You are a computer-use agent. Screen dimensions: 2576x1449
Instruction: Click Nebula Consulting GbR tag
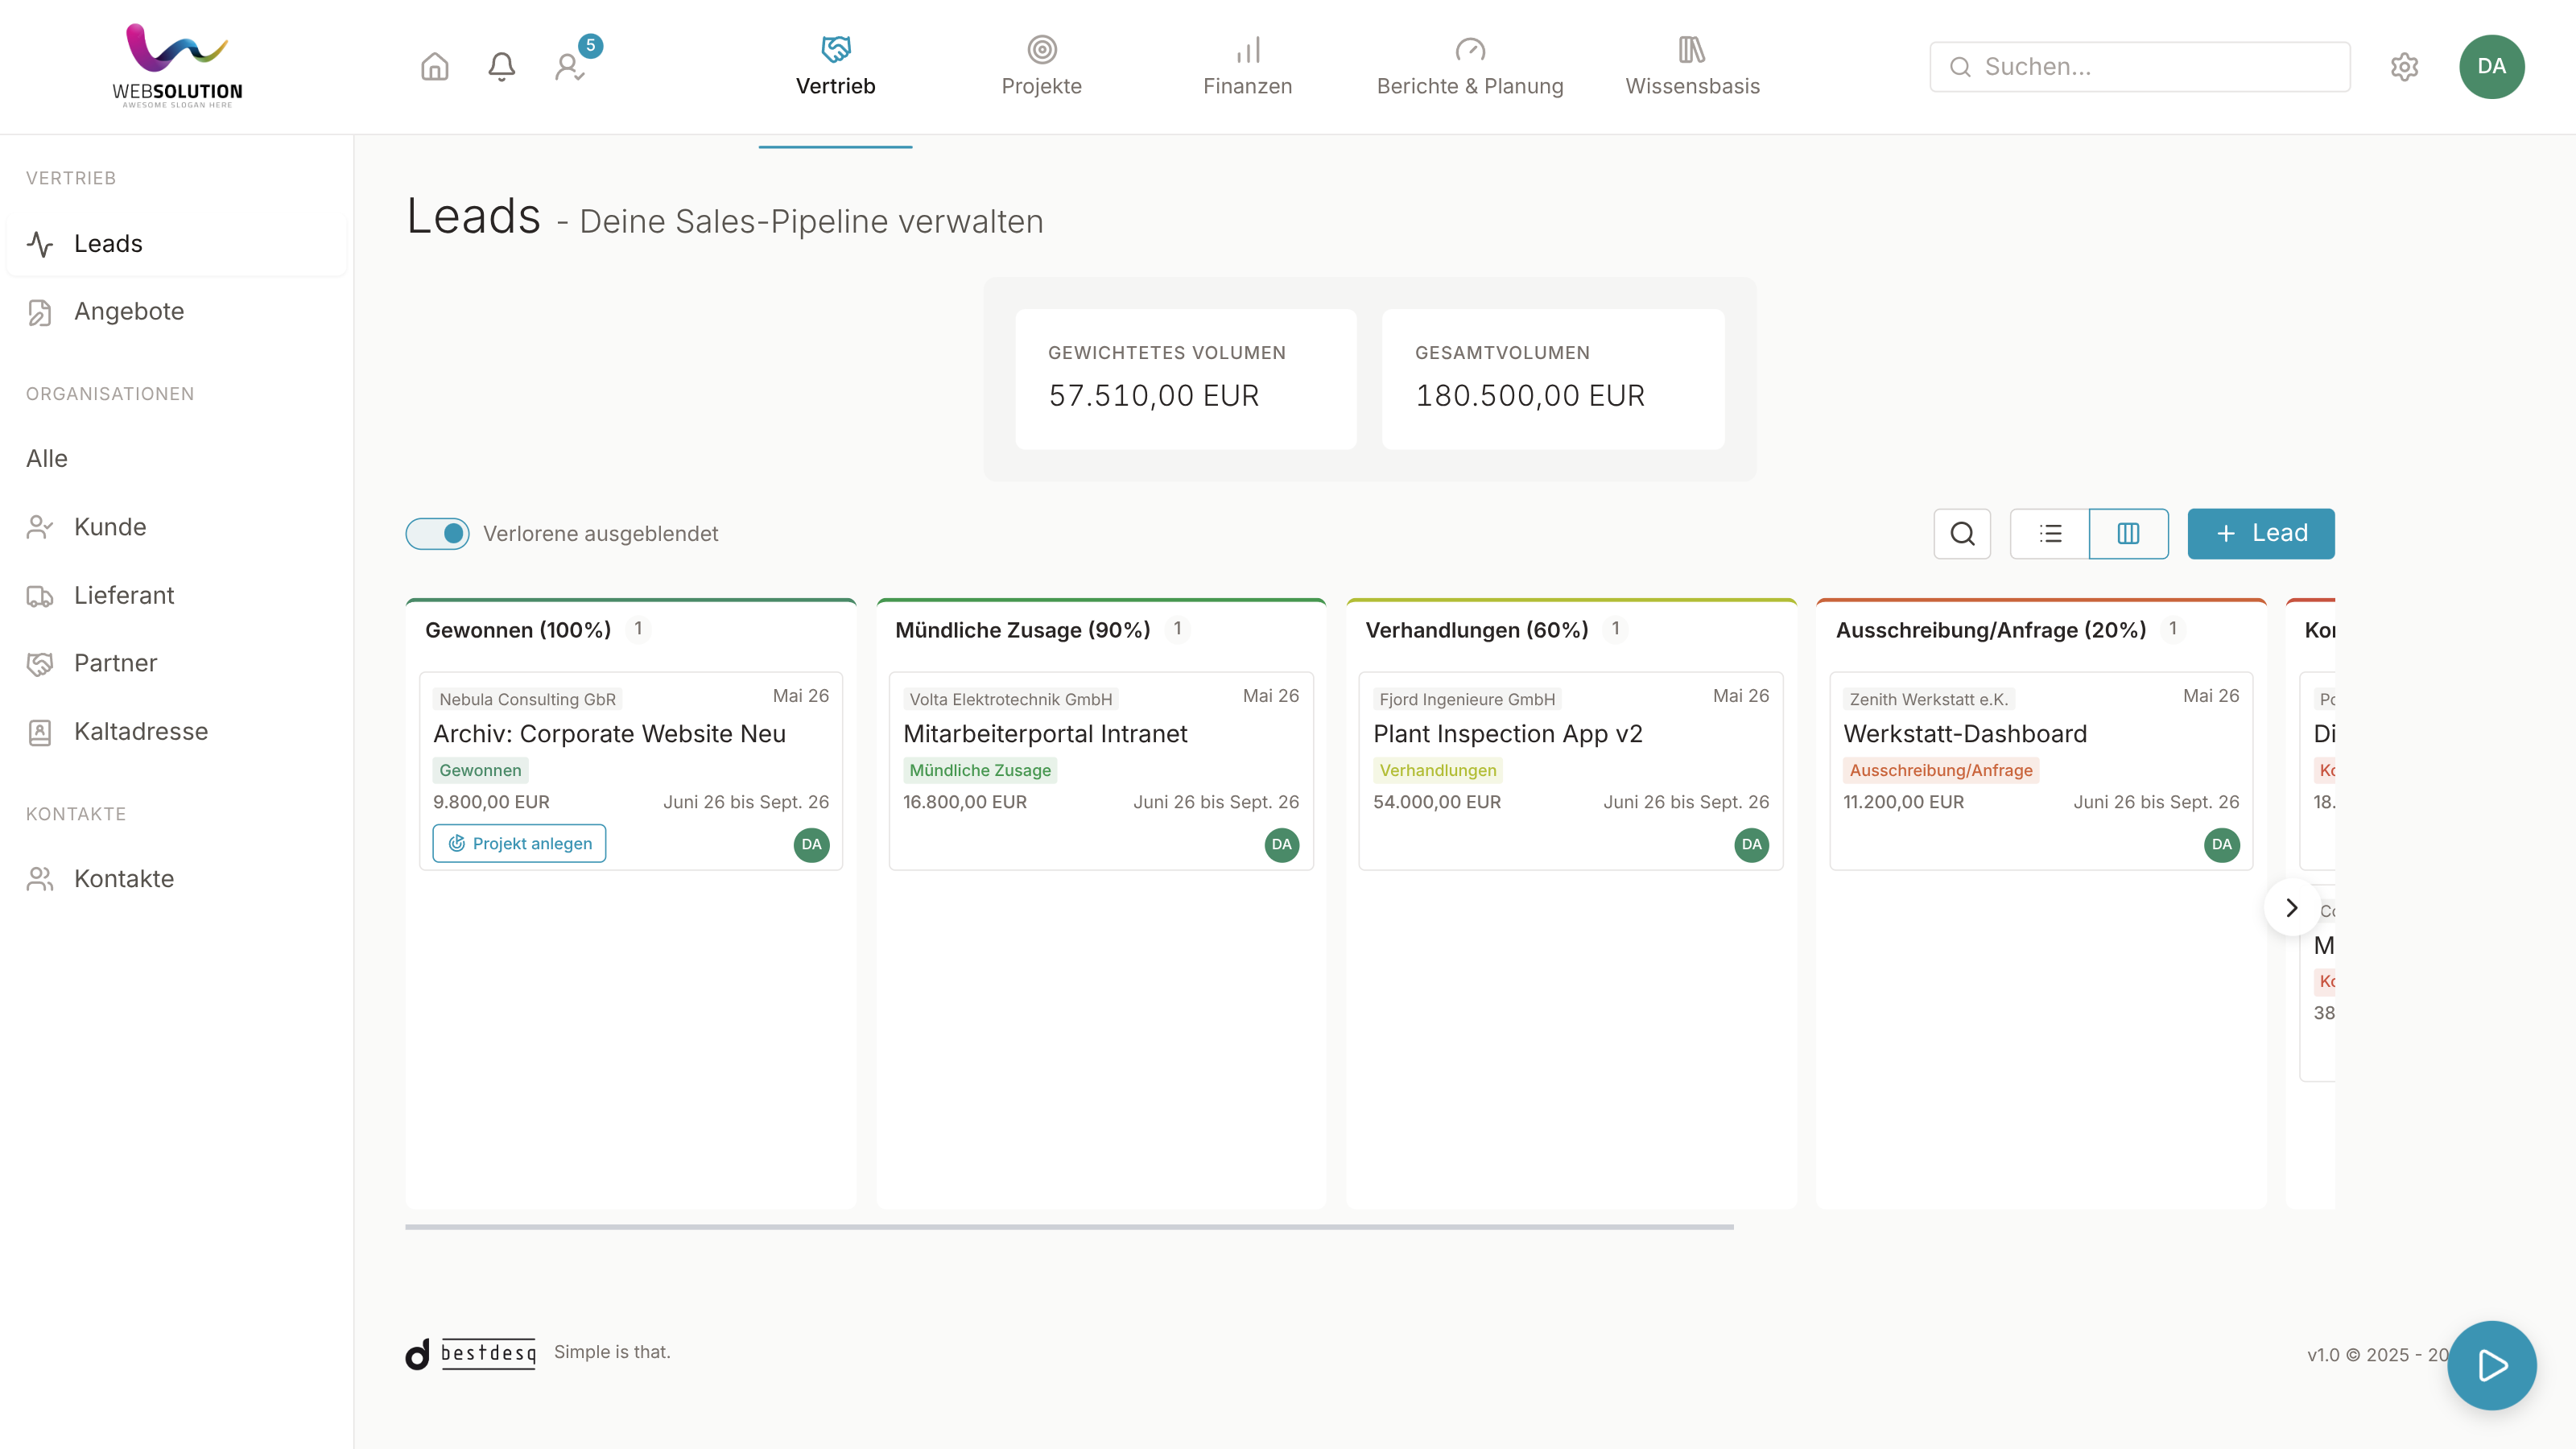tap(527, 700)
